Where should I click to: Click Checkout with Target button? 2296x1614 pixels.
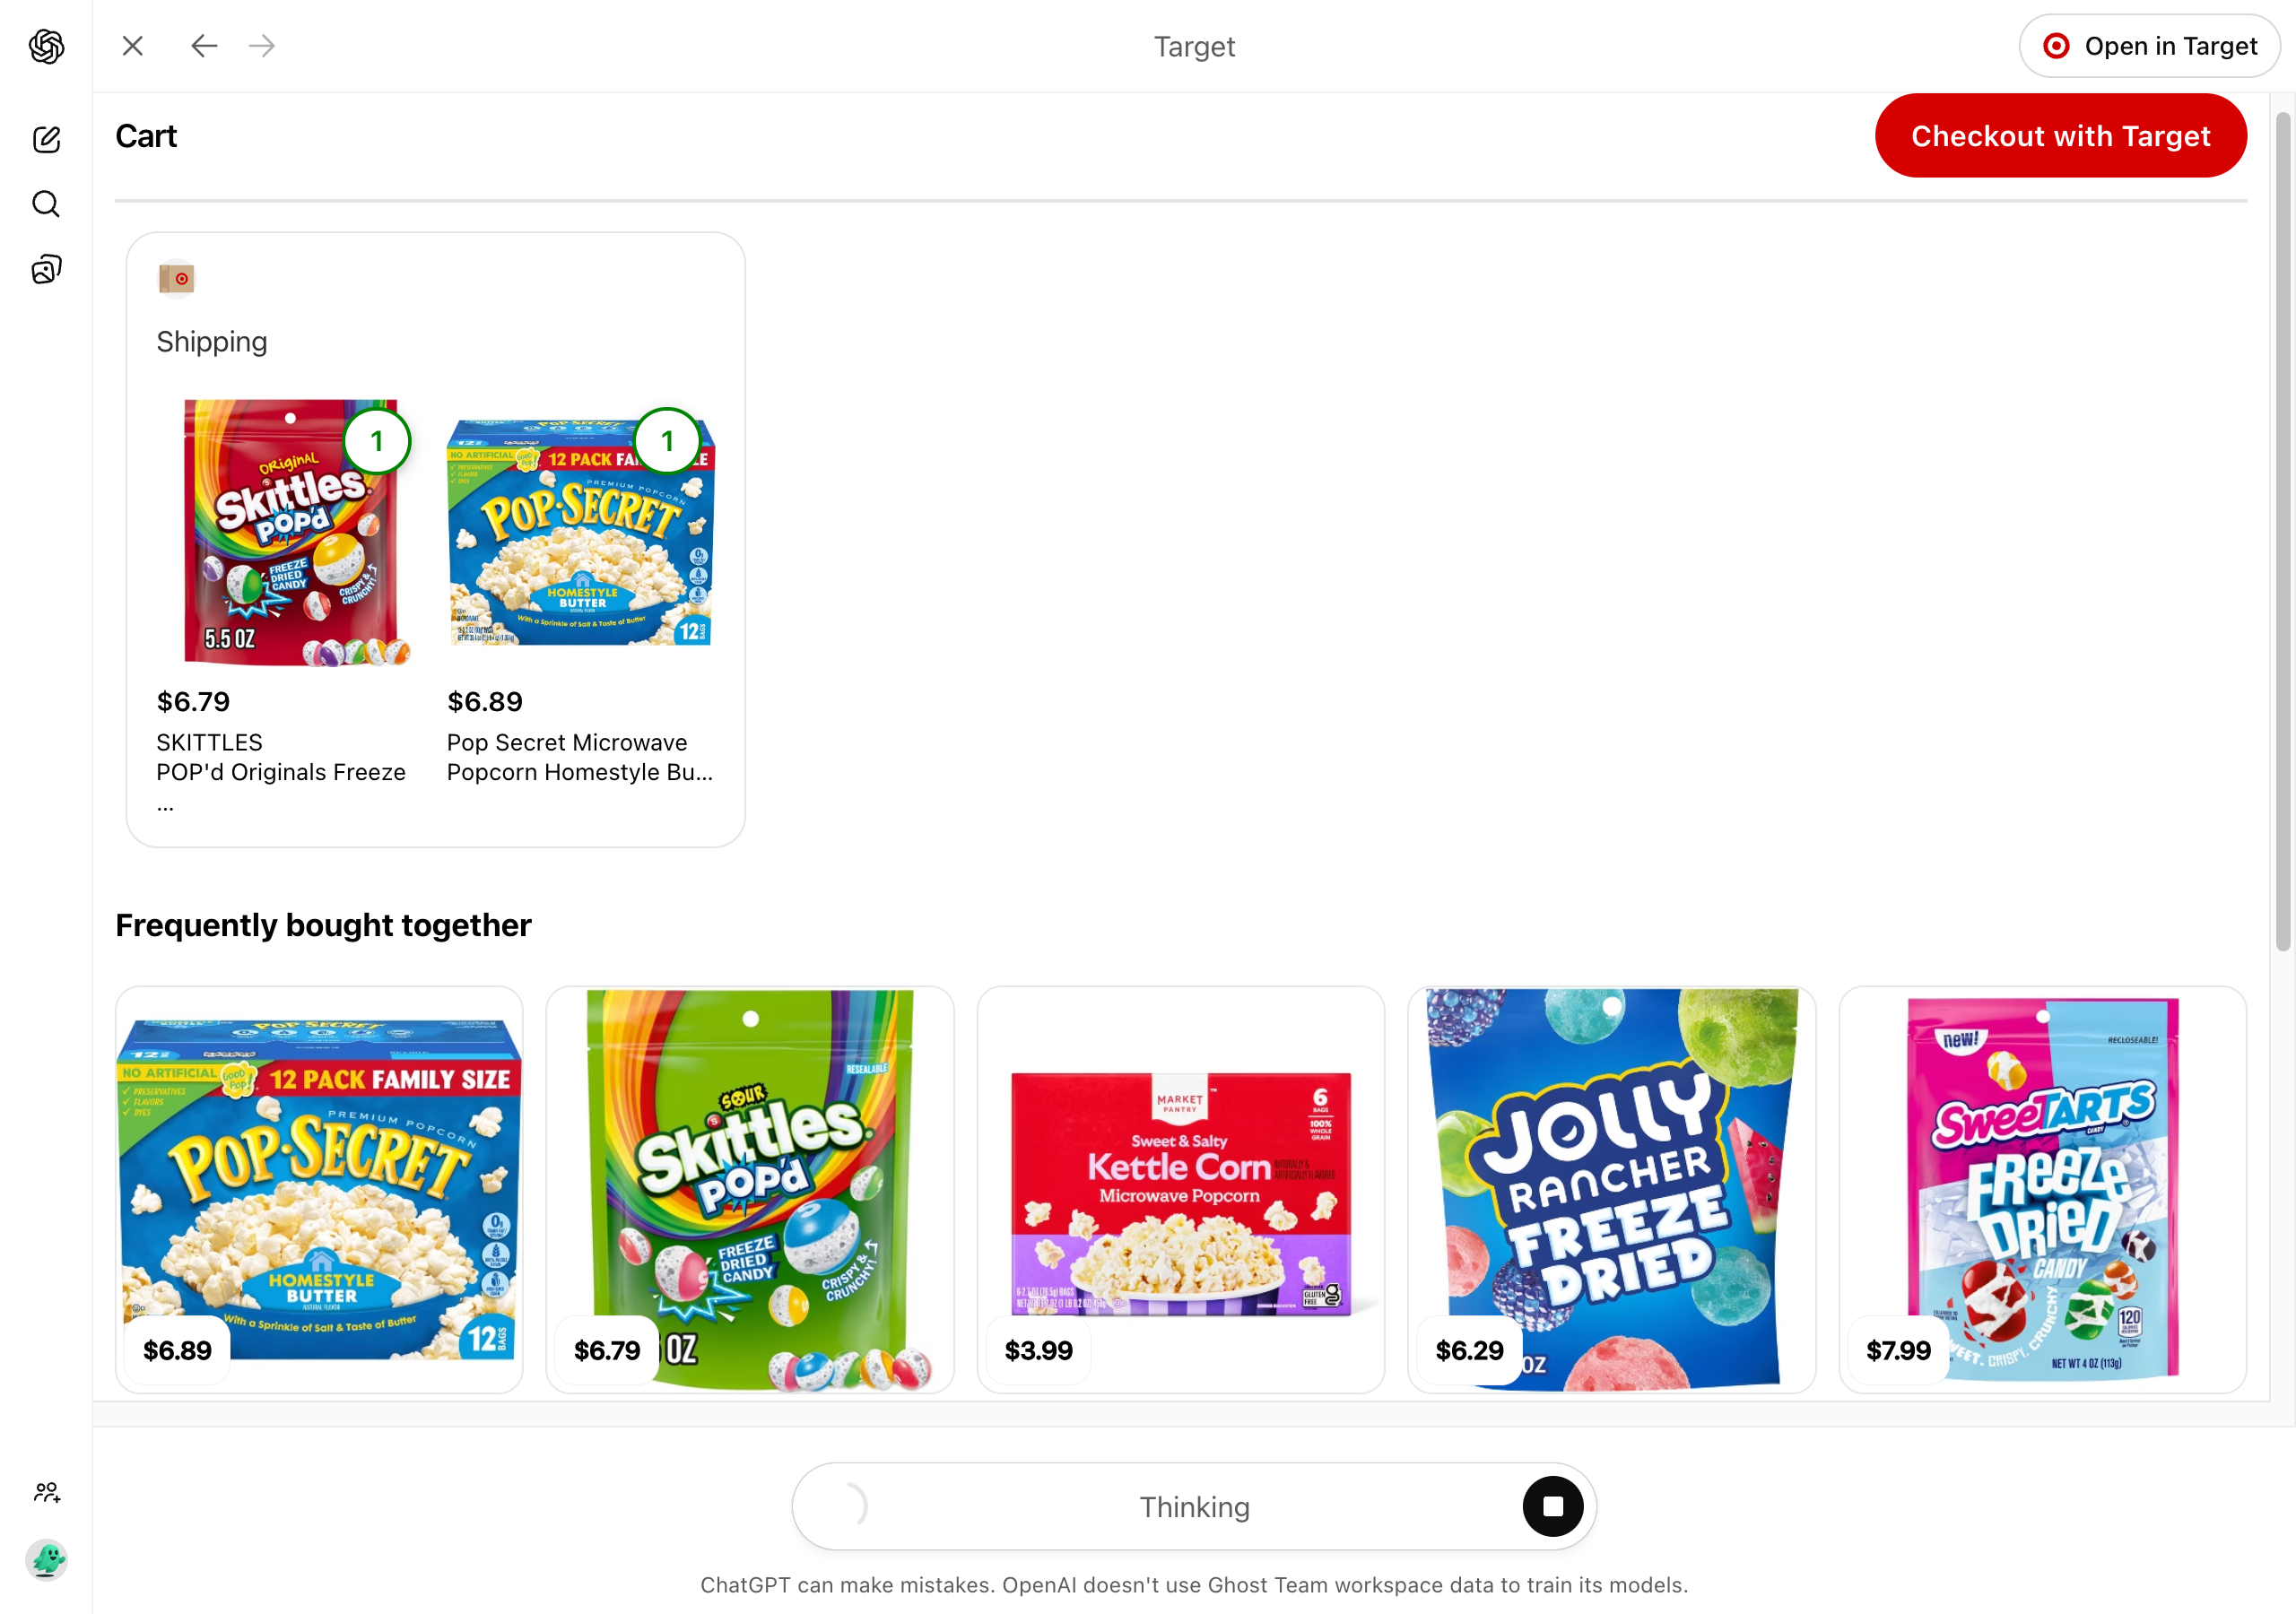click(x=2060, y=136)
